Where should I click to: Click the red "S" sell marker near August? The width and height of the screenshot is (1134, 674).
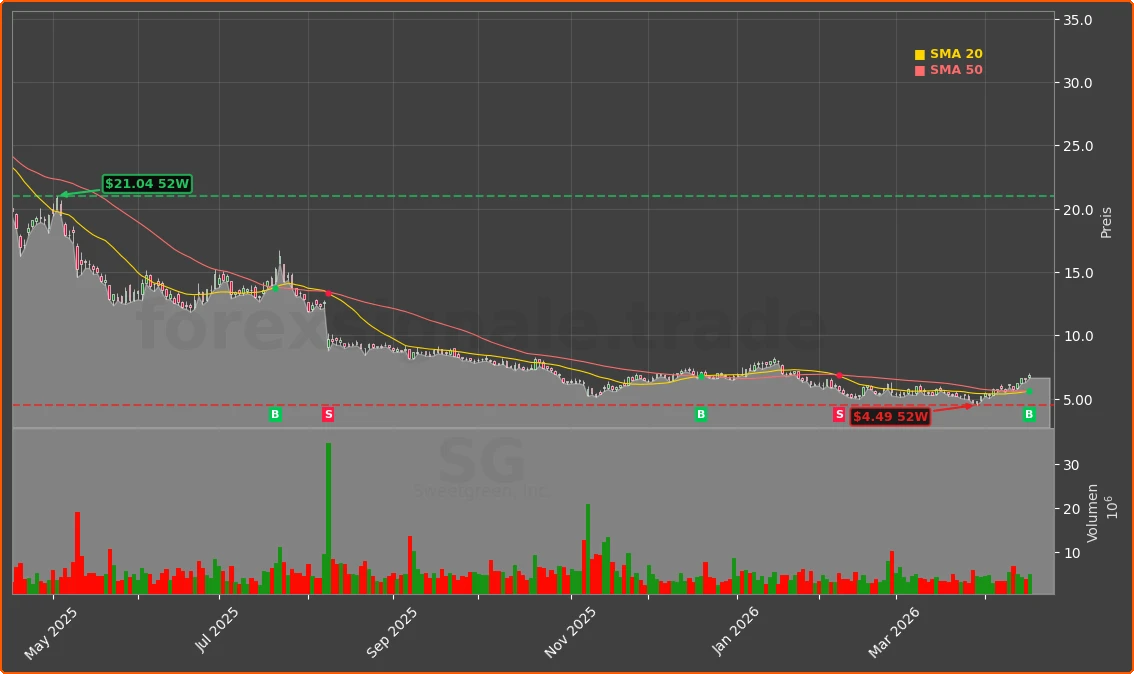[327, 414]
